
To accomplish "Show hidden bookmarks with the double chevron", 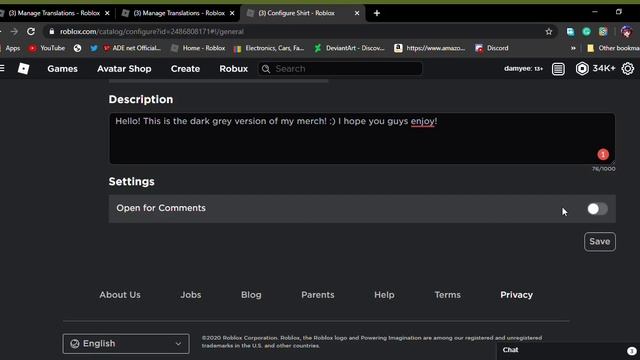I will (x=573, y=48).
